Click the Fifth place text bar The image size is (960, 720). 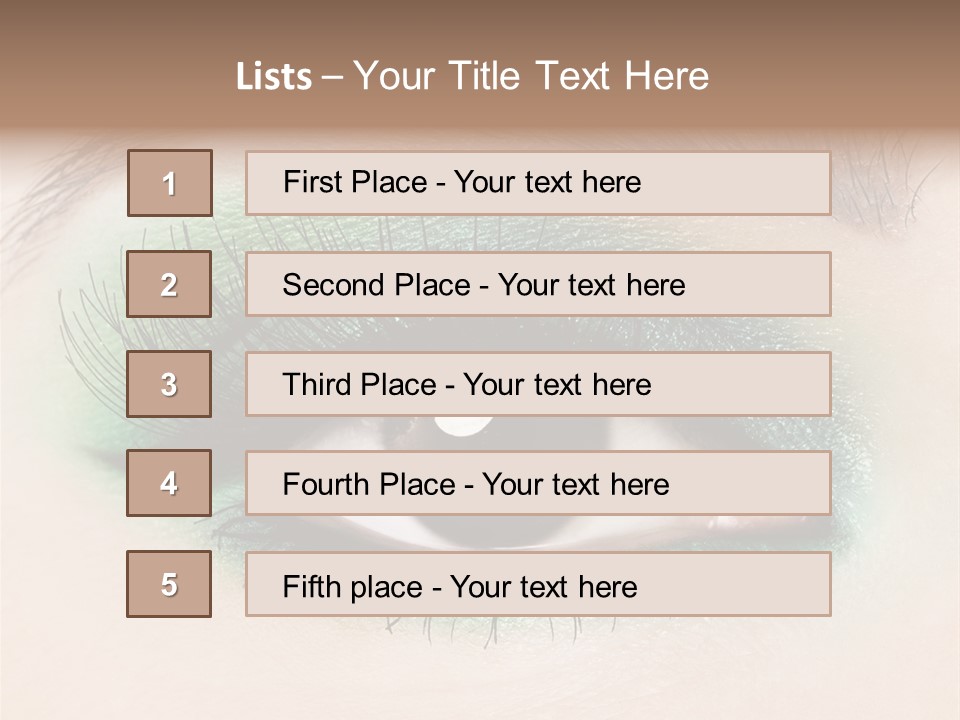[538, 584]
